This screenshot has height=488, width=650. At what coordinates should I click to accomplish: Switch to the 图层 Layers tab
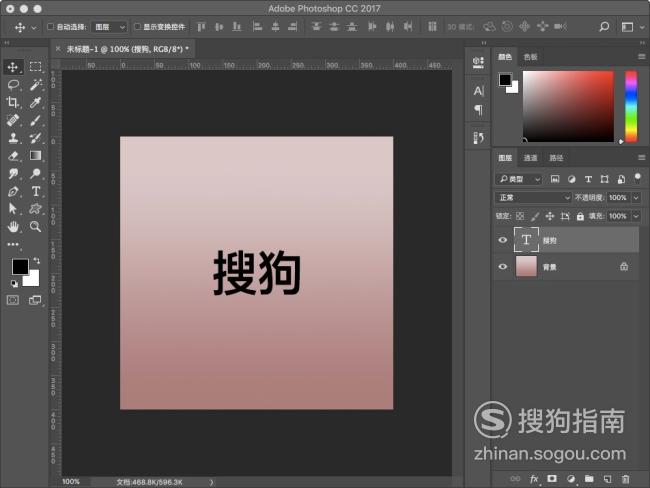pos(505,158)
